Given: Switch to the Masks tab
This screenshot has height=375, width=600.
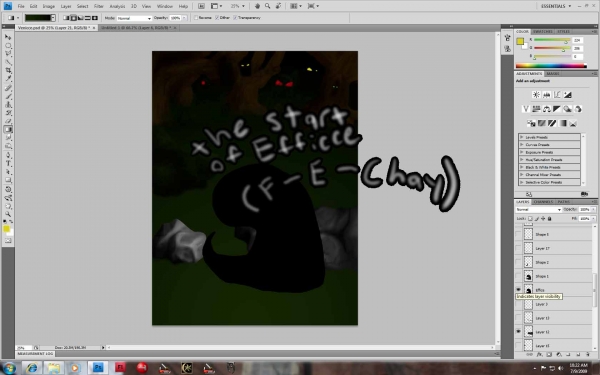Looking at the screenshot, I should pyautogui.click(x=552, y=73).
